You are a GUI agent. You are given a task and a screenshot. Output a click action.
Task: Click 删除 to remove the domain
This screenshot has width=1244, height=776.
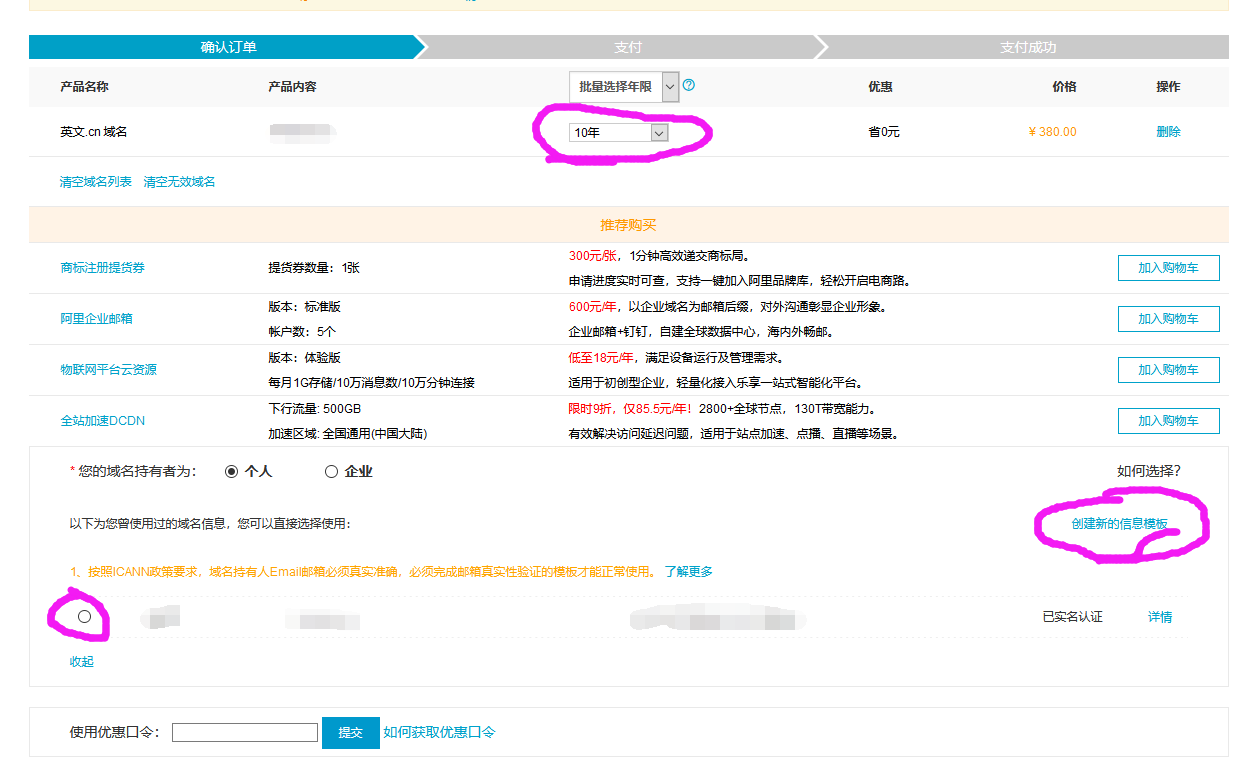coord(1168,131)
